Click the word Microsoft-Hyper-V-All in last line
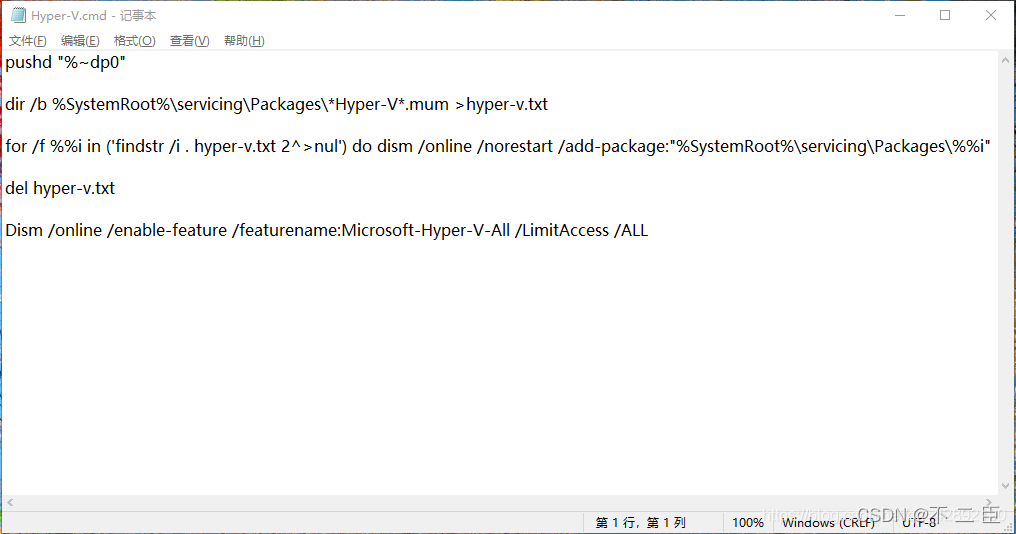This screenshot has height=534, width=1016. (426, 231)
